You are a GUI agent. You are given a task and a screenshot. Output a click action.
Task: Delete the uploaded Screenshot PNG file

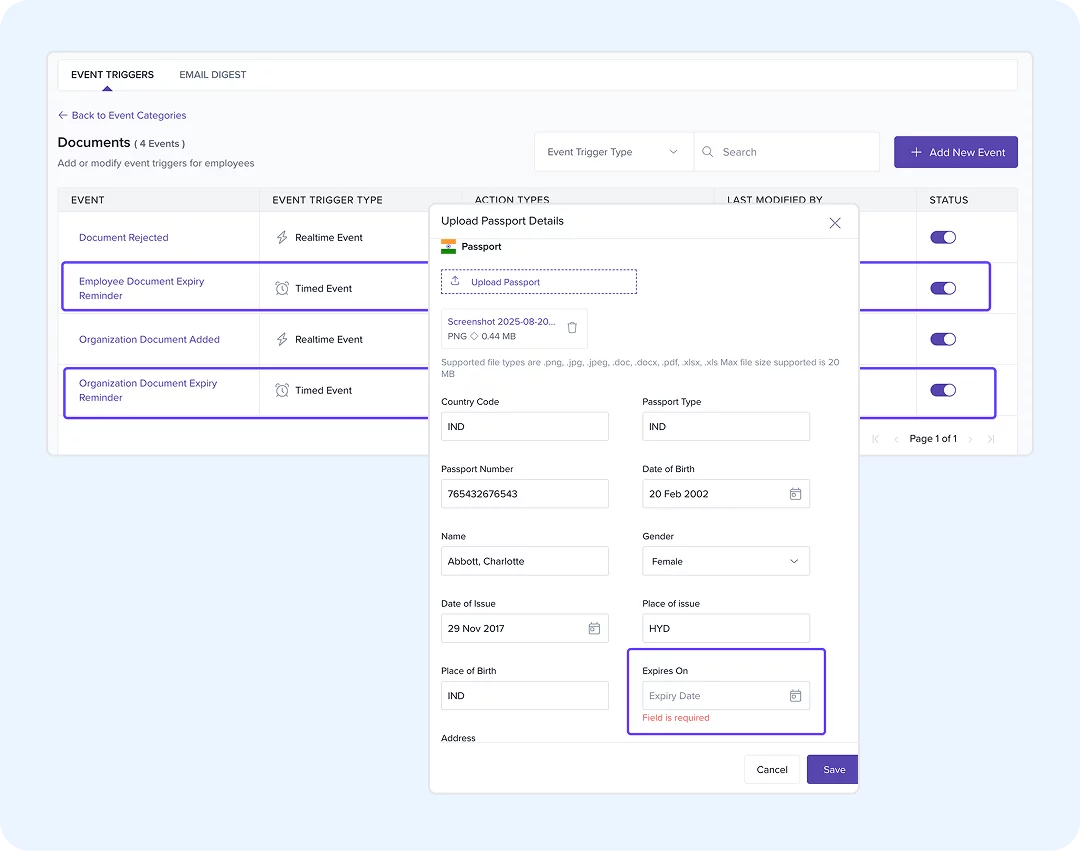(x=572, y=328)
